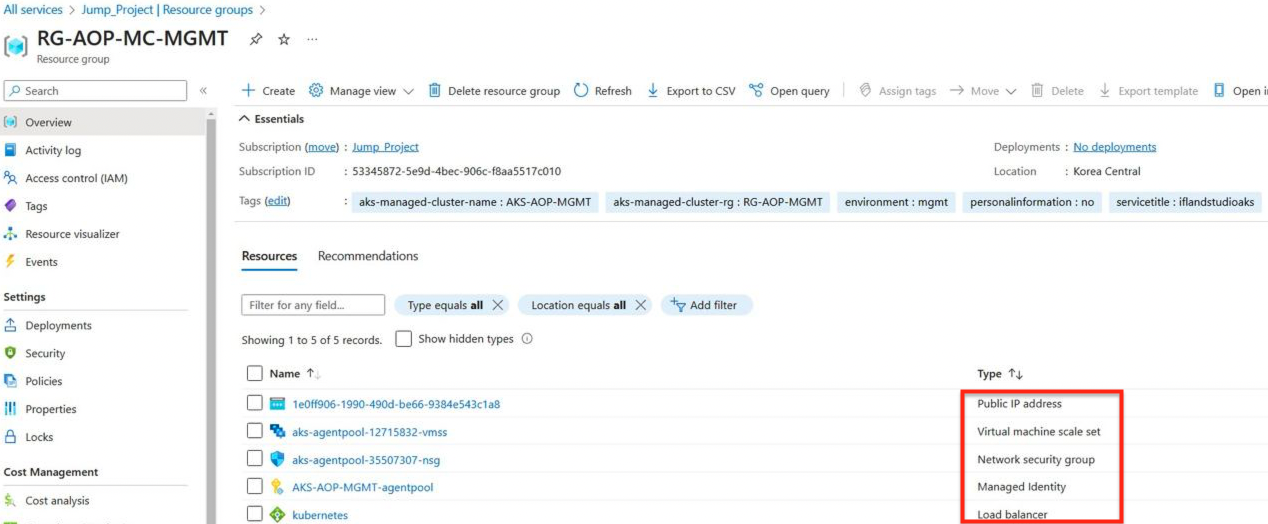Open the Manage view dropdown

[x=361, y=91]
